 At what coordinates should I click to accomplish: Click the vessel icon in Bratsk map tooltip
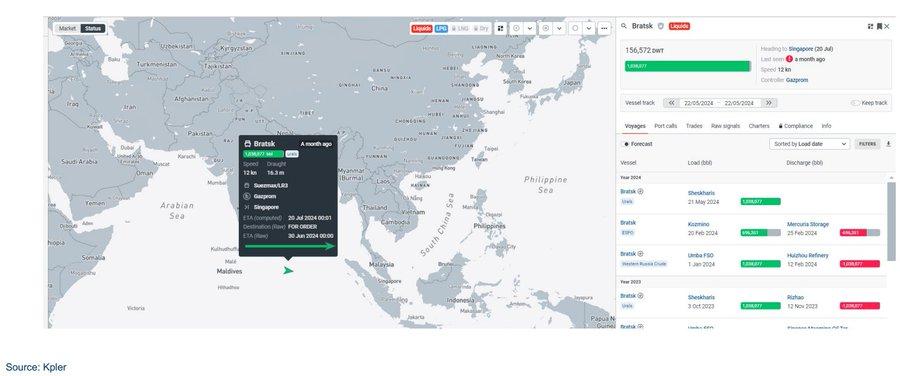click(x=247, y=144)
